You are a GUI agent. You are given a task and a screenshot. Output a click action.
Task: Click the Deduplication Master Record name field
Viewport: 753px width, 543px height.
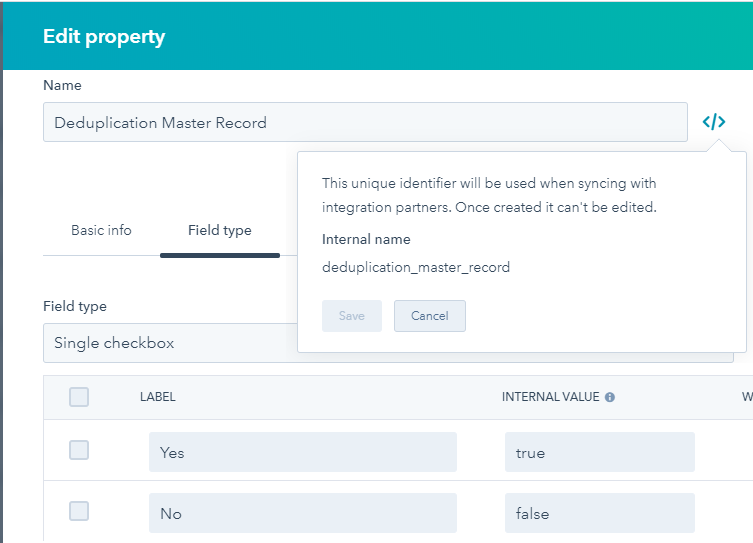[365, 122]
